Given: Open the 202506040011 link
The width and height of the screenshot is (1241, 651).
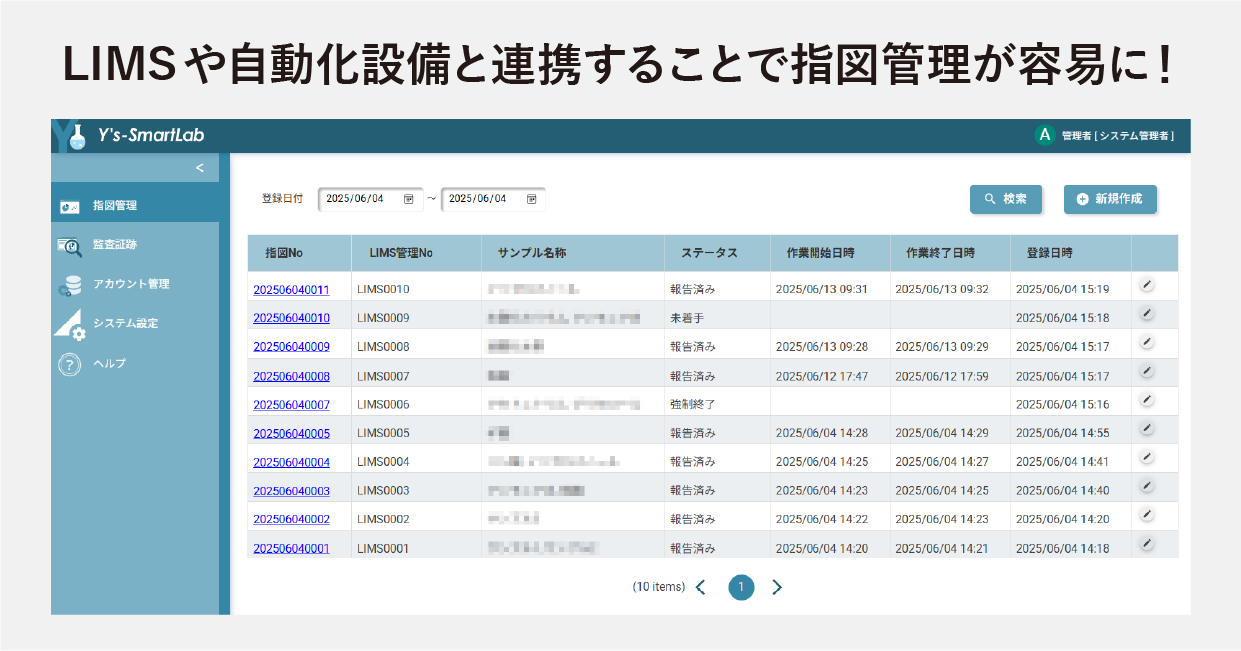Looking at the screenshot, I should [x=291, y=289].
